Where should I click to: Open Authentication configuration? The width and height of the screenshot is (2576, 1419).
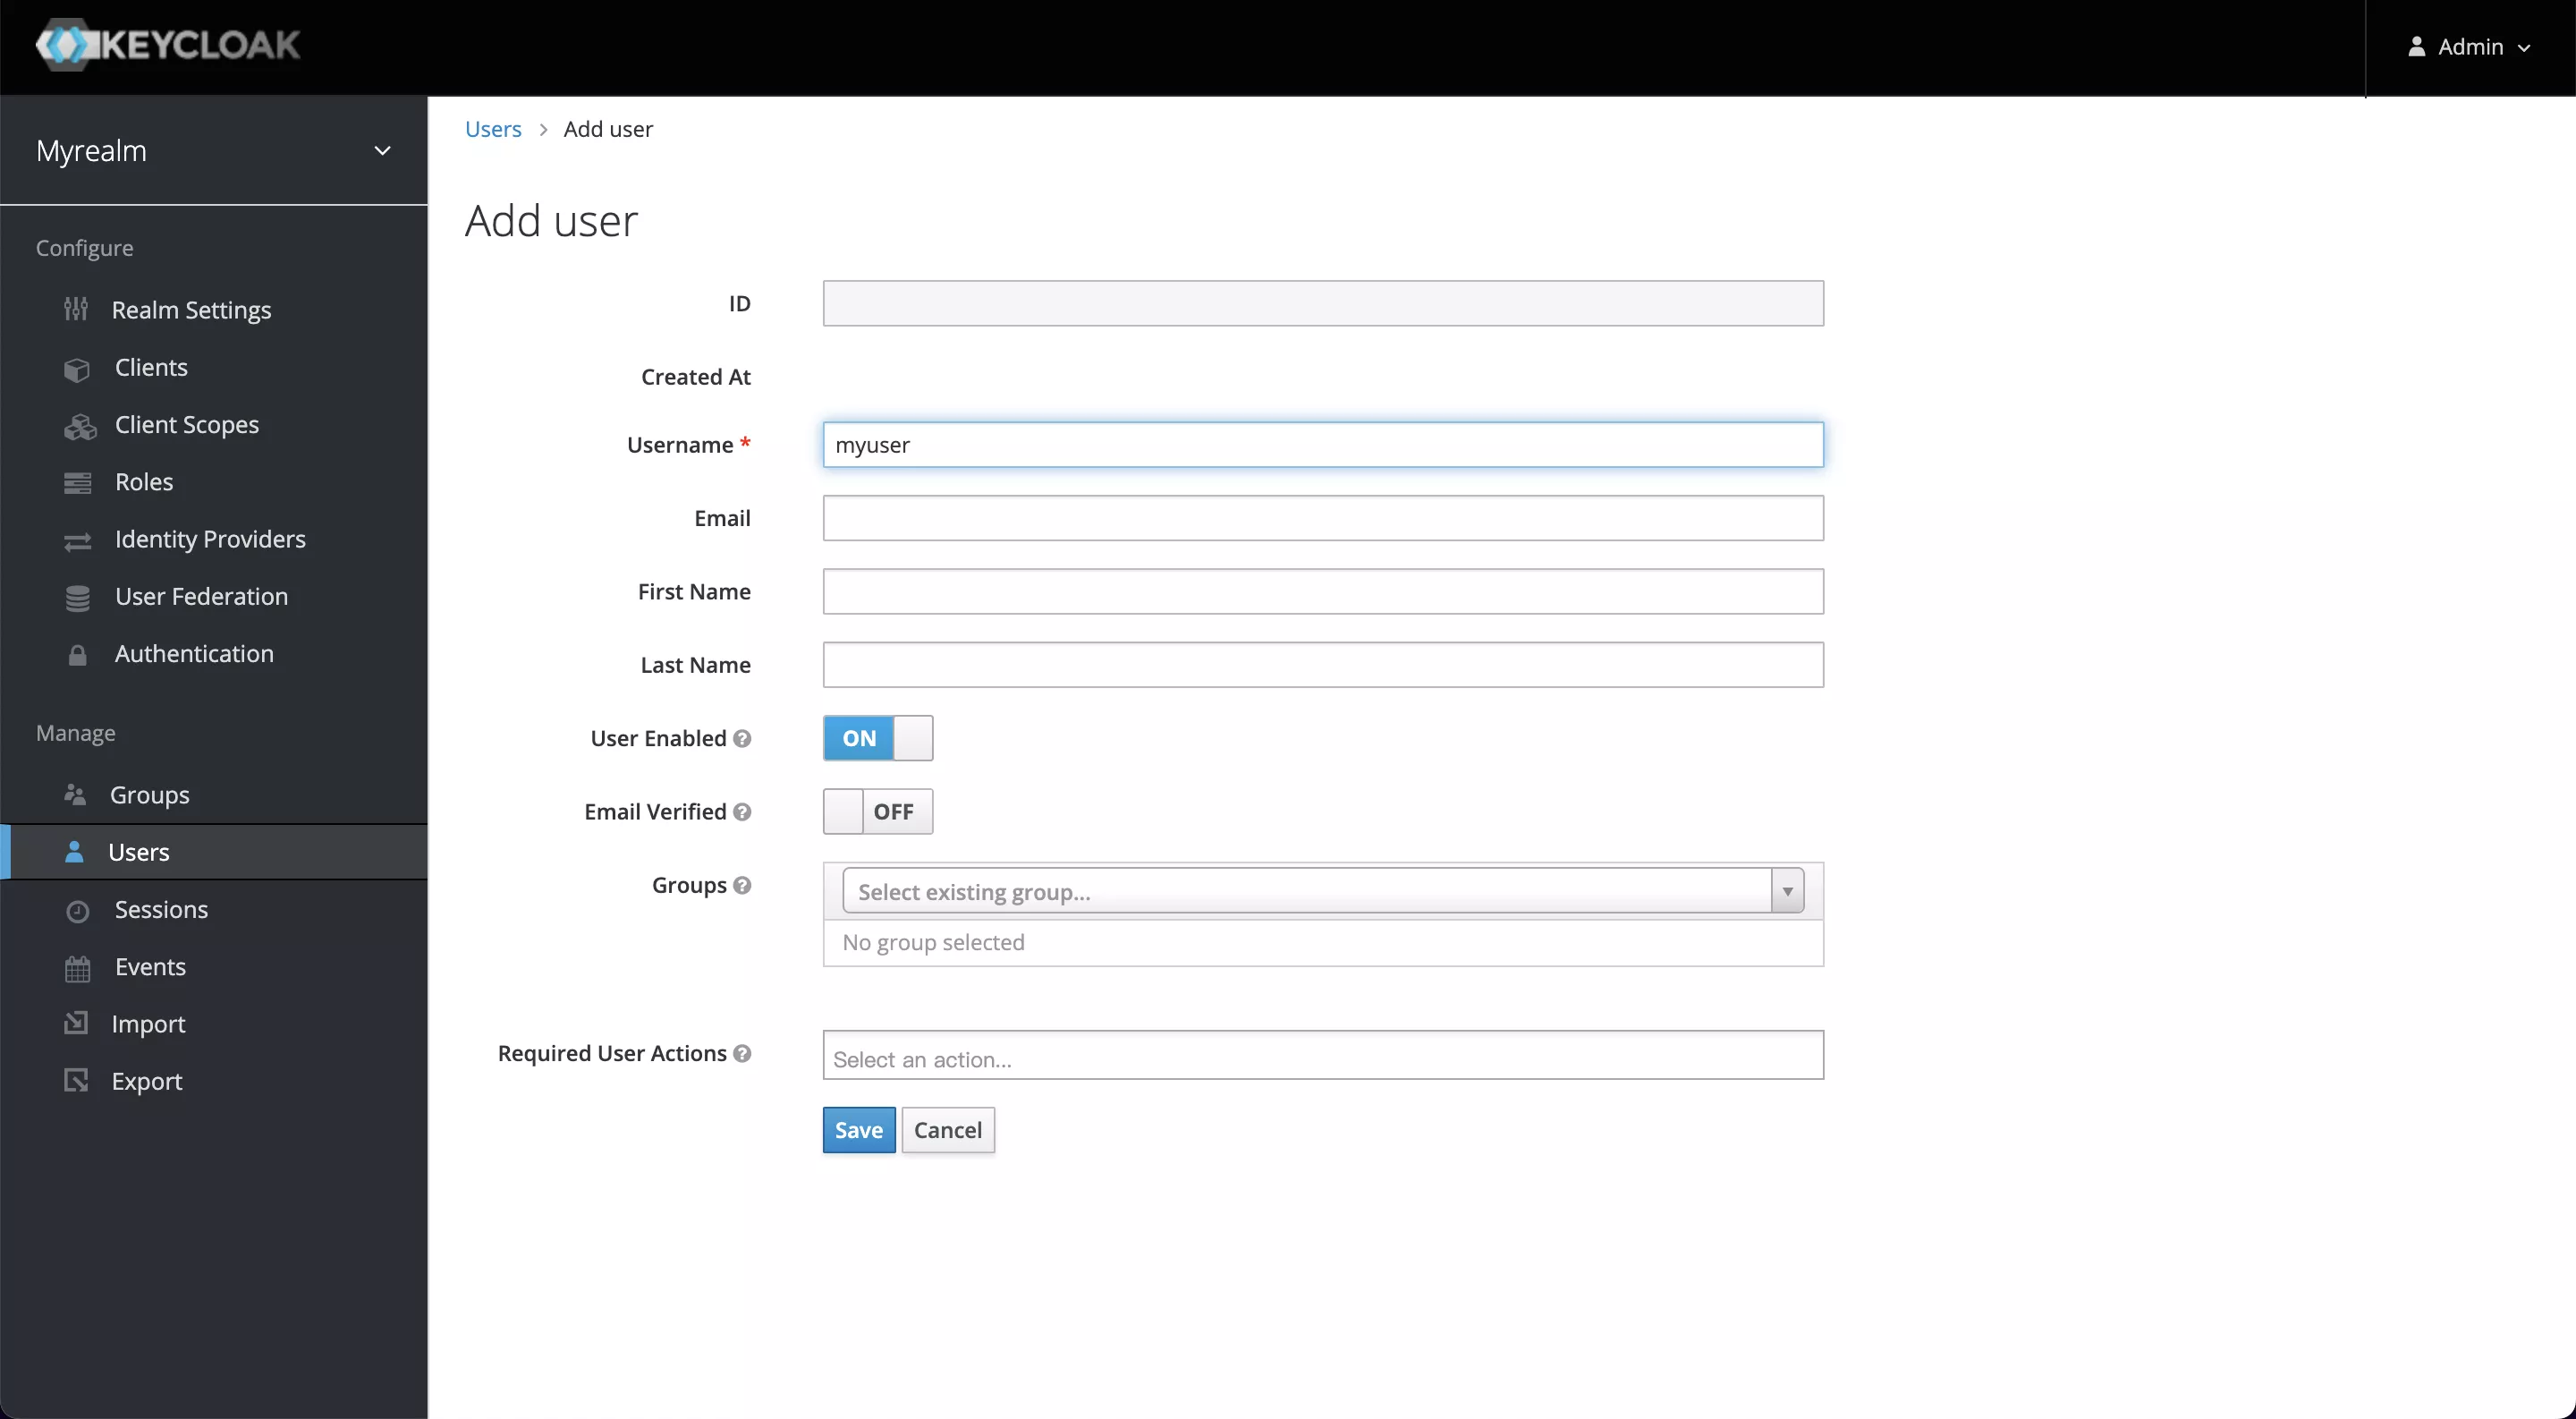194,652
